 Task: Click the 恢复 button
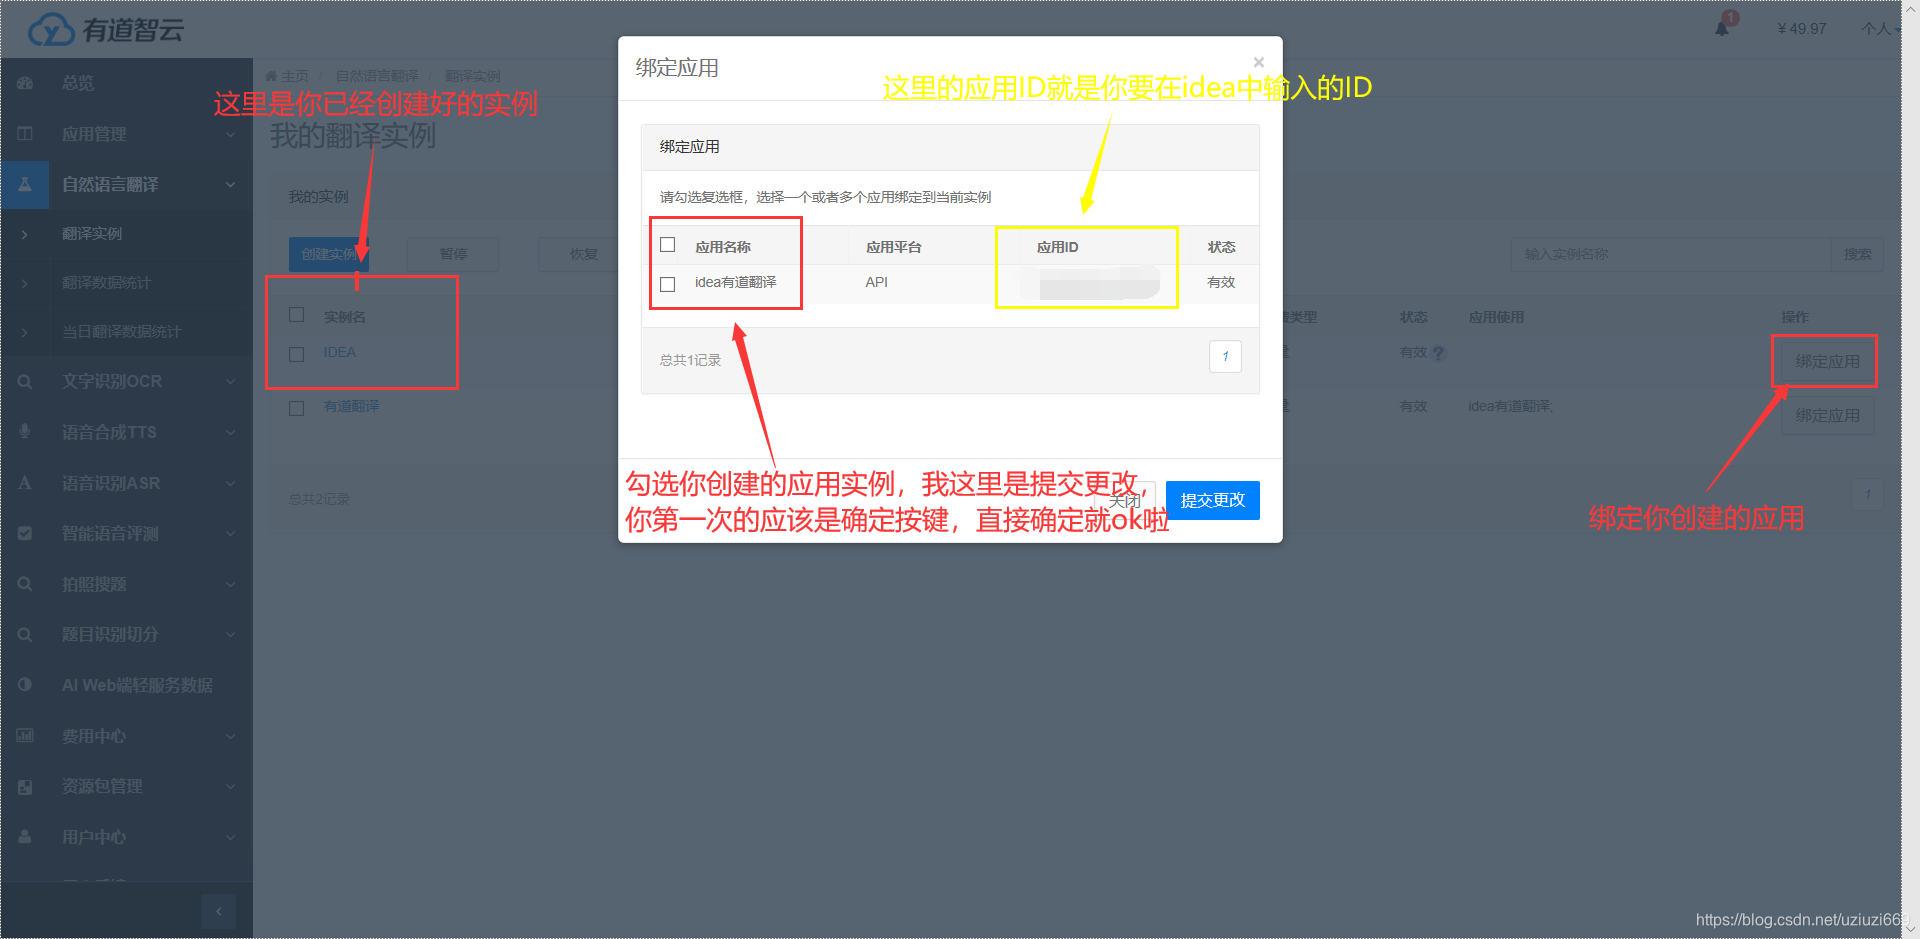pos(583,254)
